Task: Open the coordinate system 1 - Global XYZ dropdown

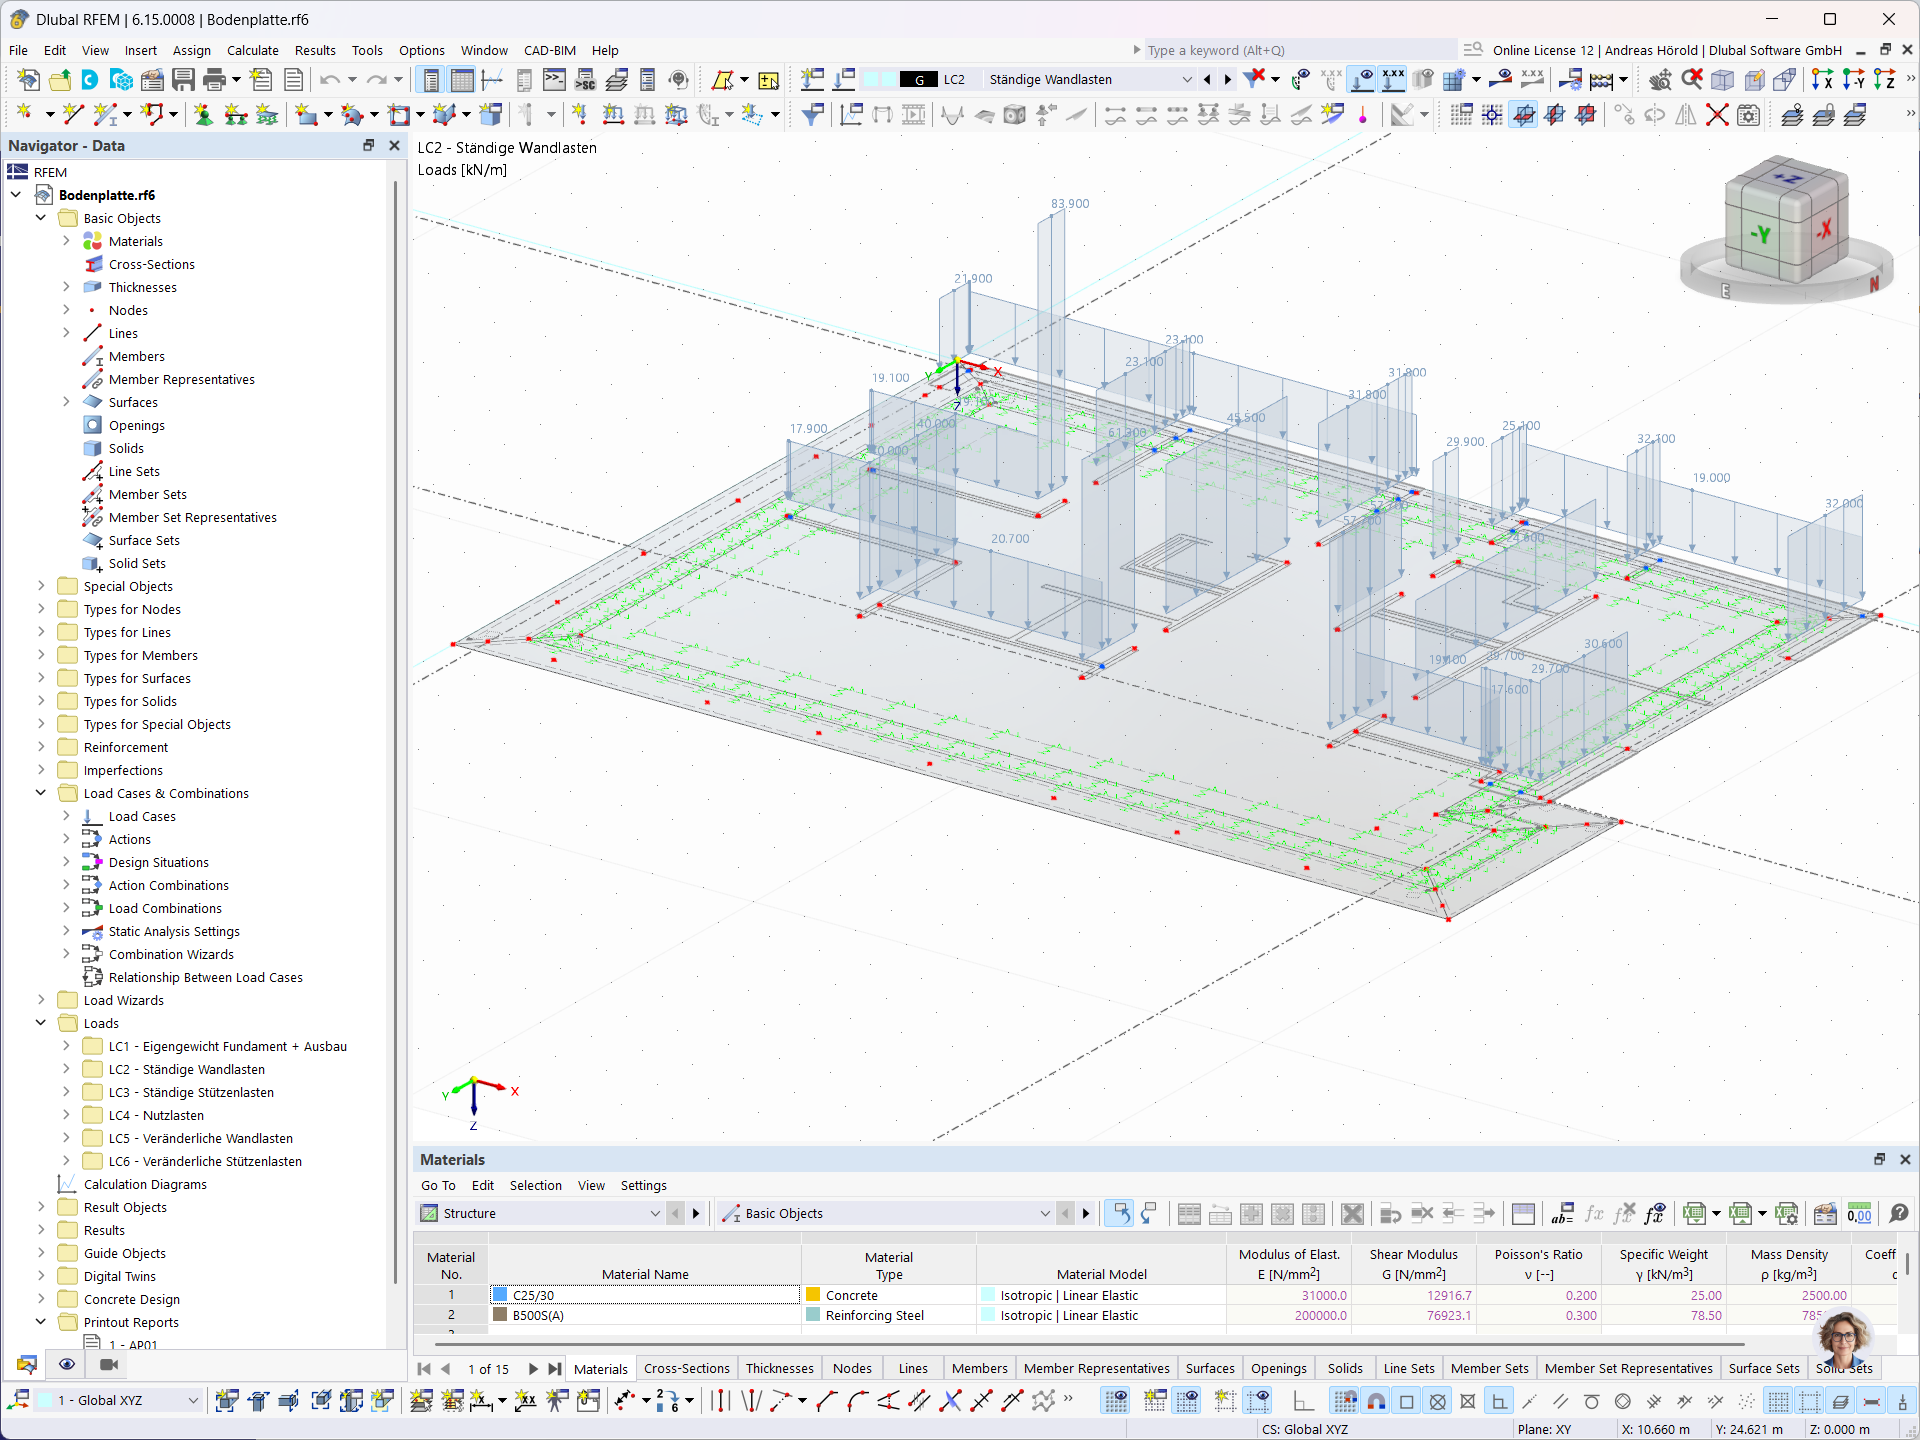Action: point(193,1401)
